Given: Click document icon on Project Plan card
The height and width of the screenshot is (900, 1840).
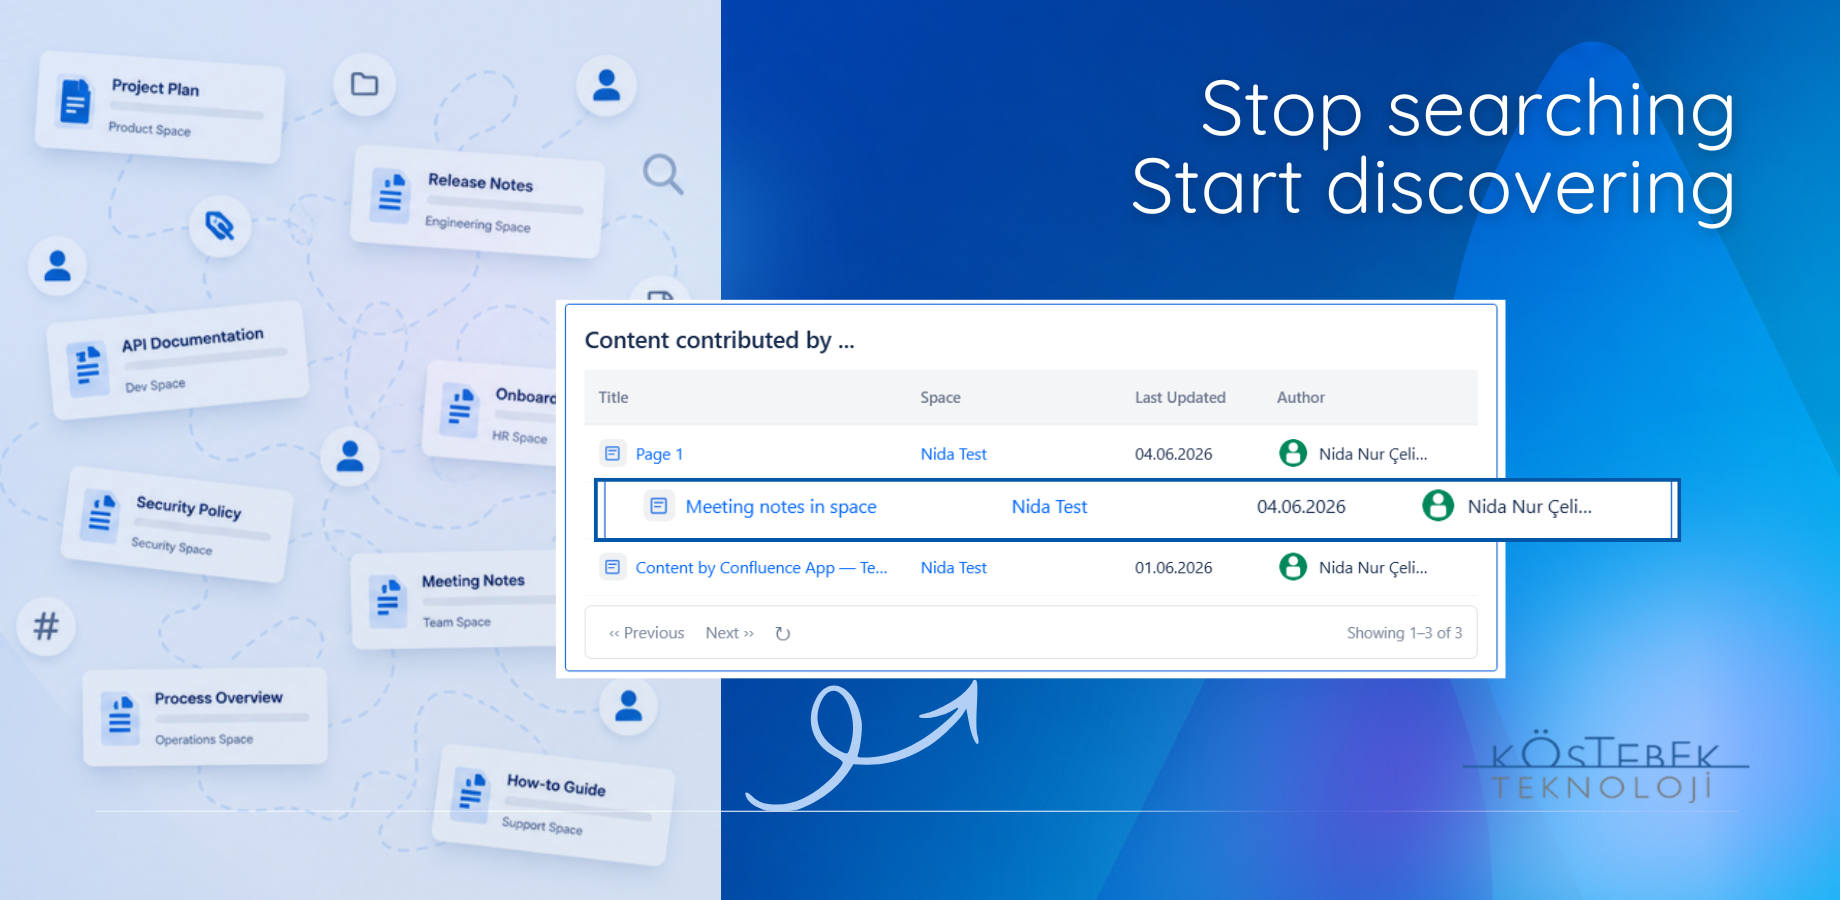Looking at the screenshot, I should (x=74, y=100).
